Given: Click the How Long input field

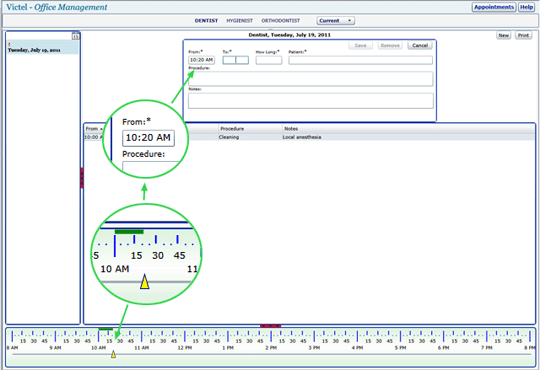Looking at the screenshot, I should (x=269, y=60).
